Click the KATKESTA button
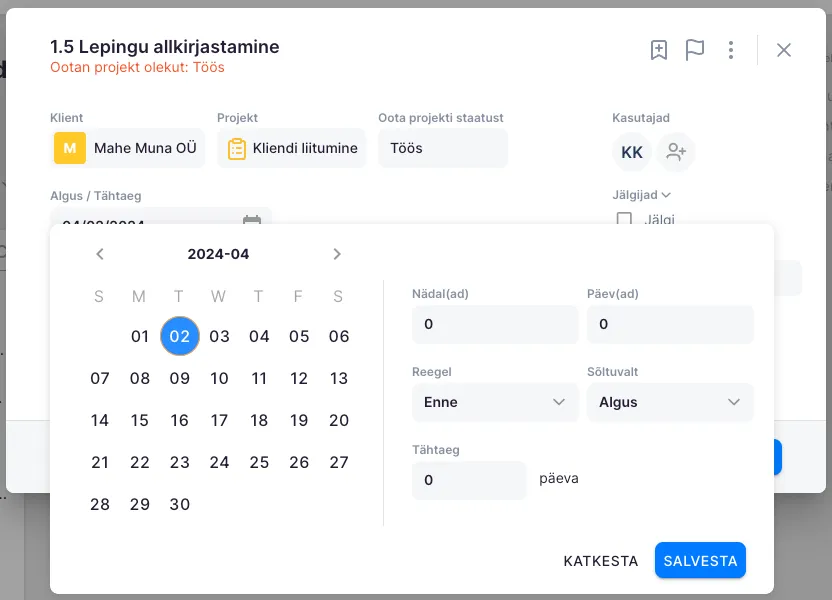The width and height of the screenshot is (832, 600). click(x=600, y=561)
